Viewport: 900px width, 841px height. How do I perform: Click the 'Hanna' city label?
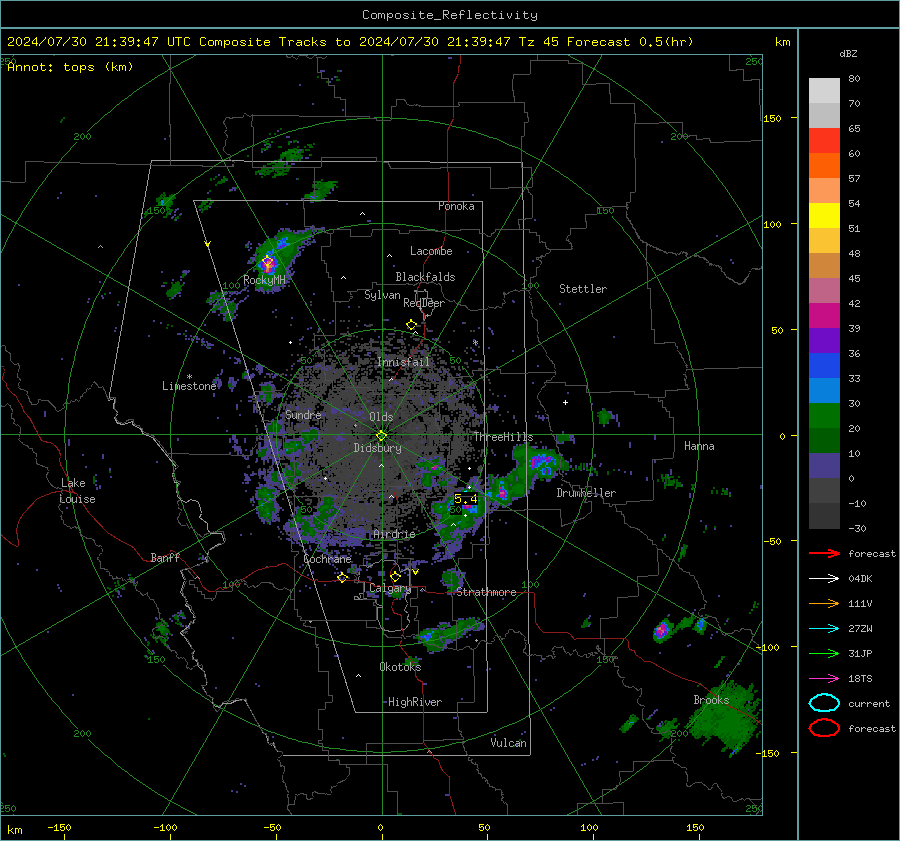coord(699,446)
